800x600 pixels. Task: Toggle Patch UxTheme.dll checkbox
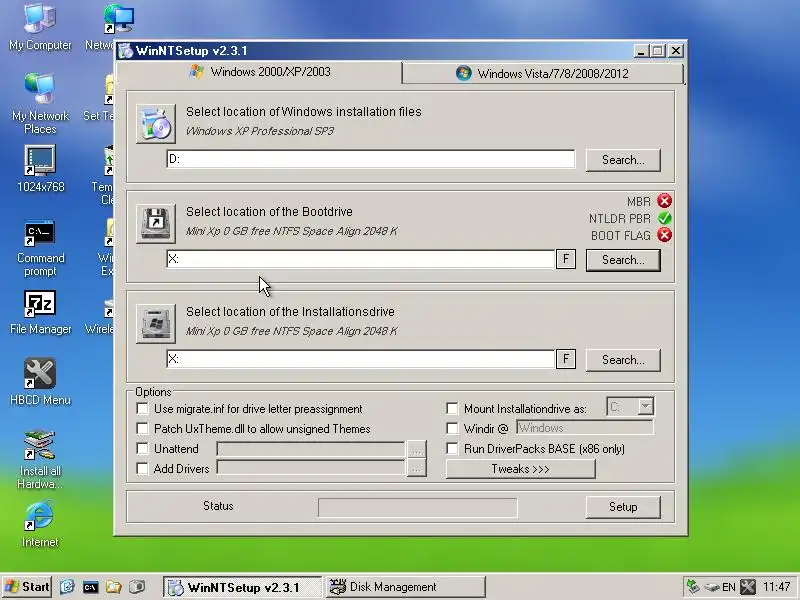[142, 429]
